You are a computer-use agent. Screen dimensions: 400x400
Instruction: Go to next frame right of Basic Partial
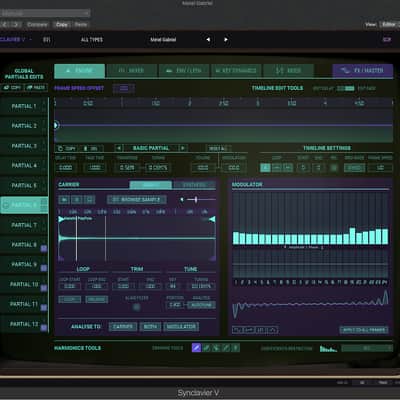[x=183, y=148]
